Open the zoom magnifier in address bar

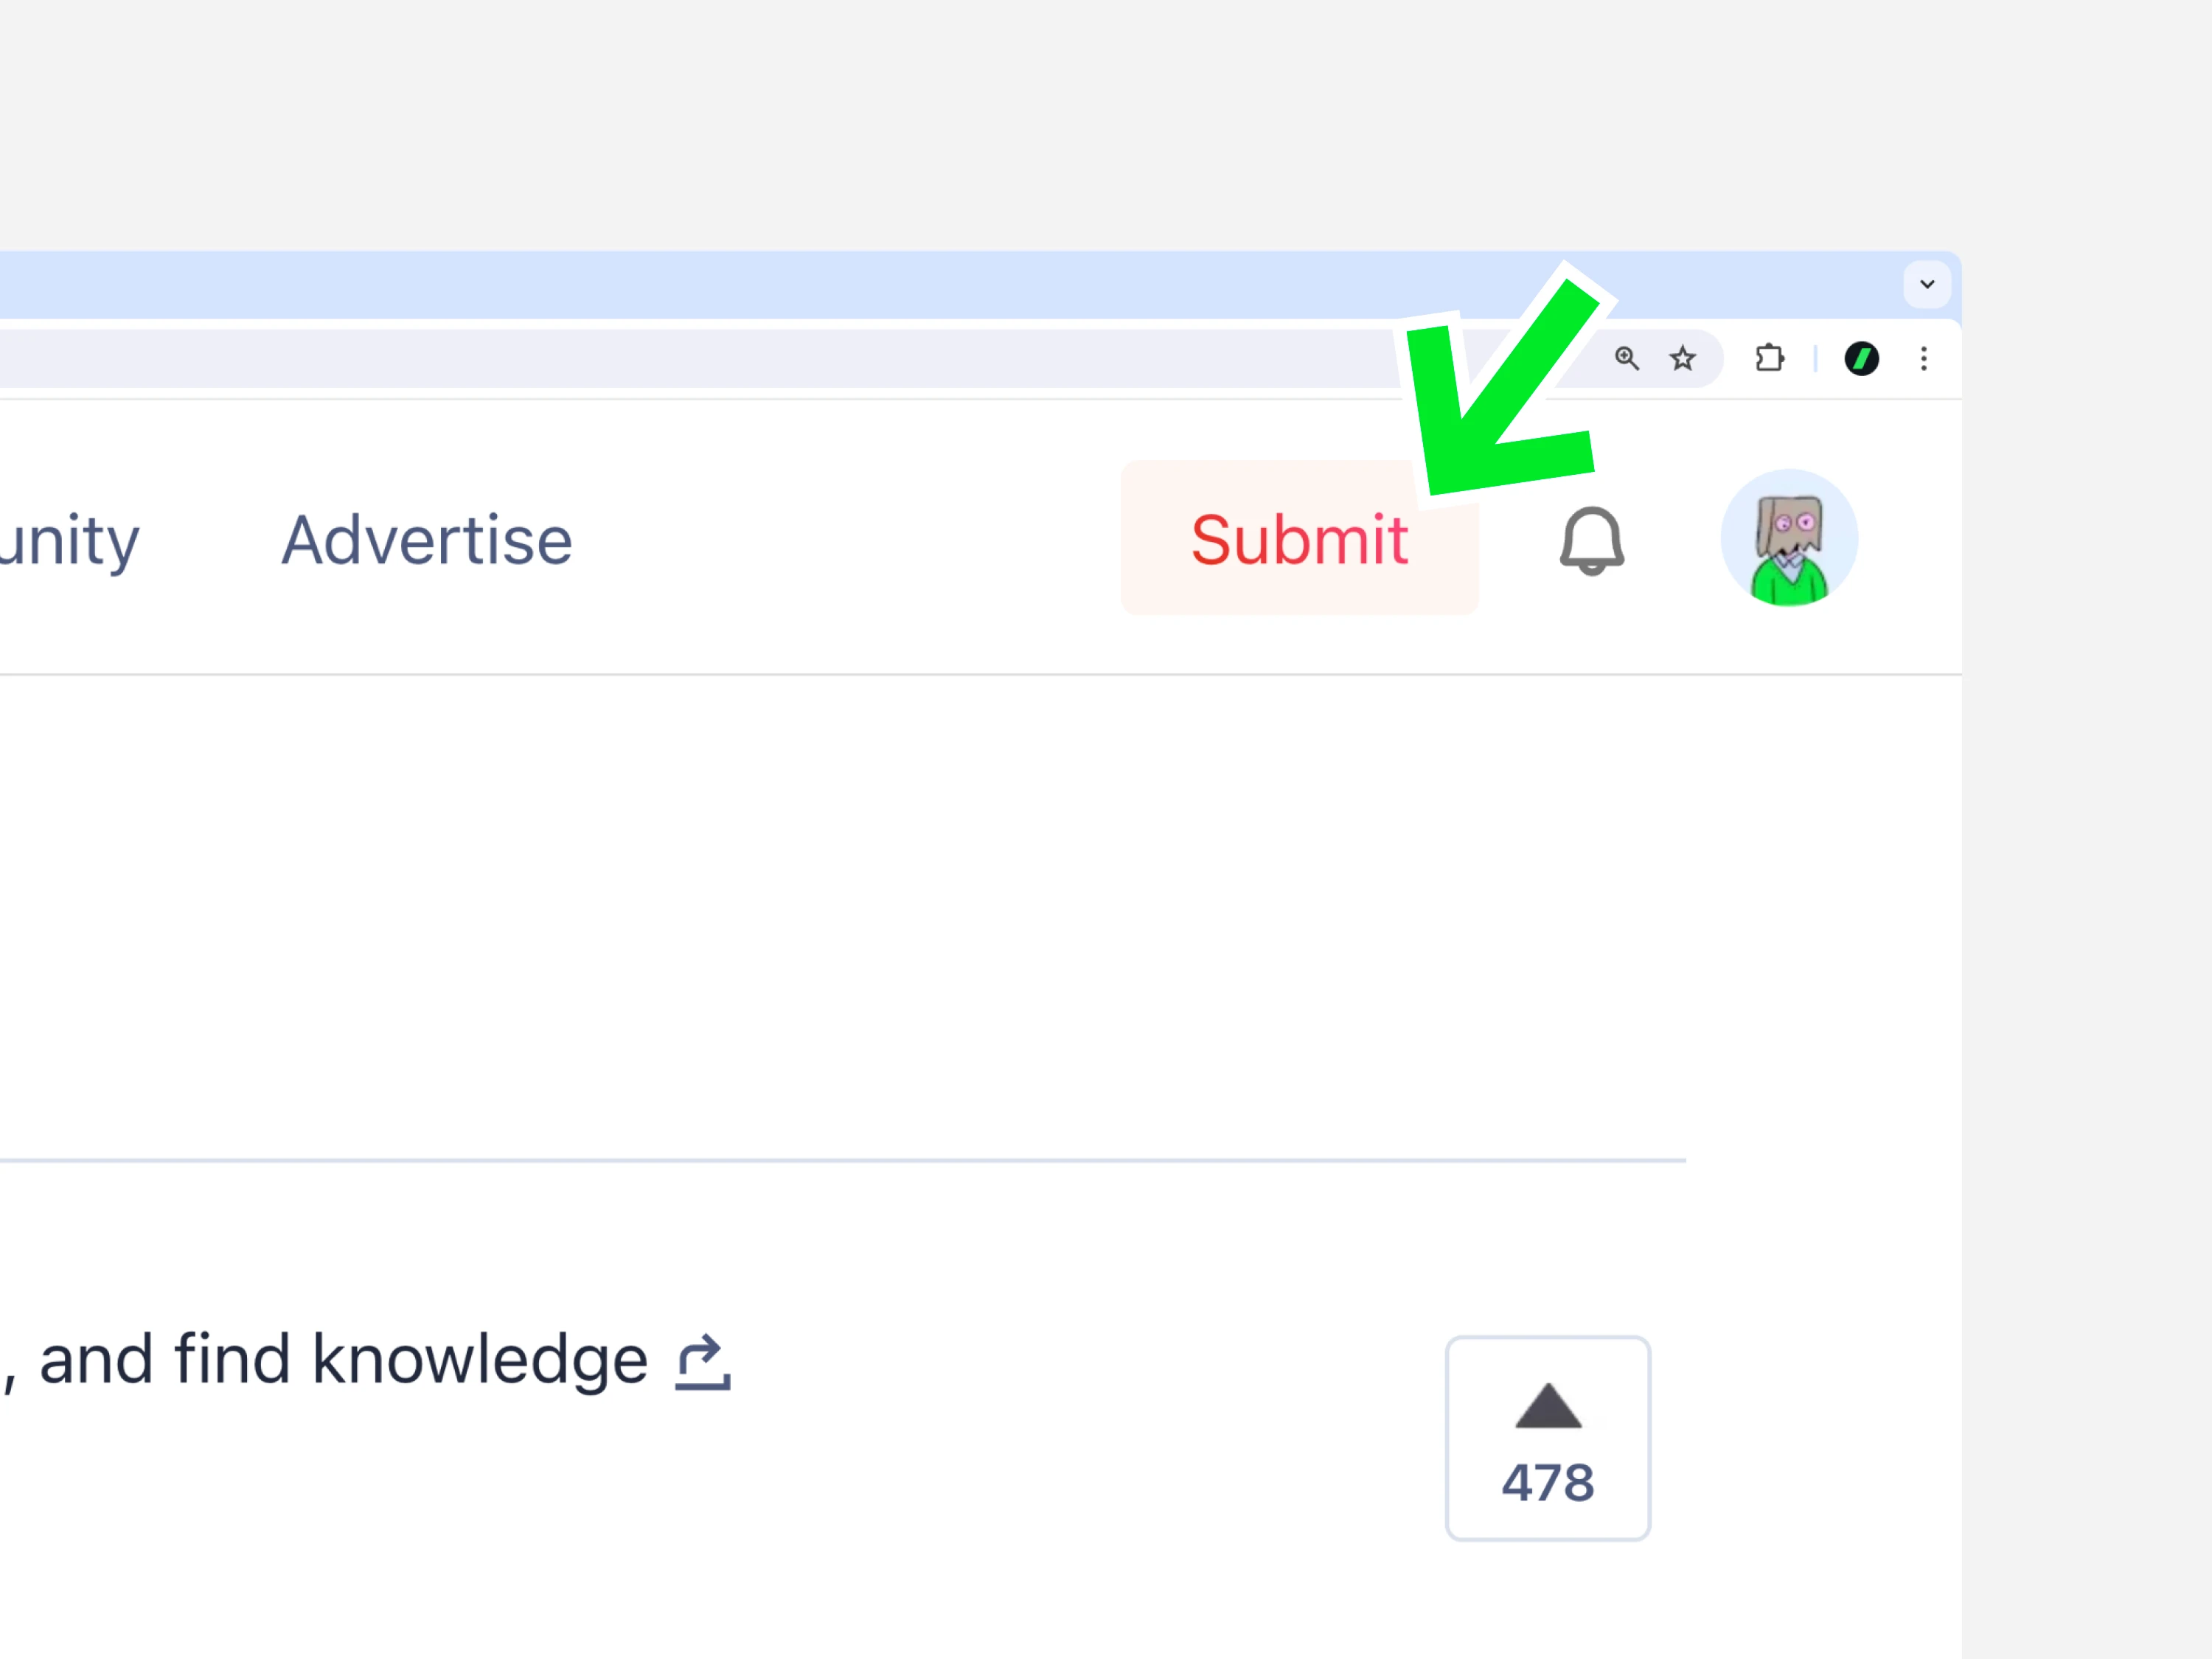(1626, 358)
